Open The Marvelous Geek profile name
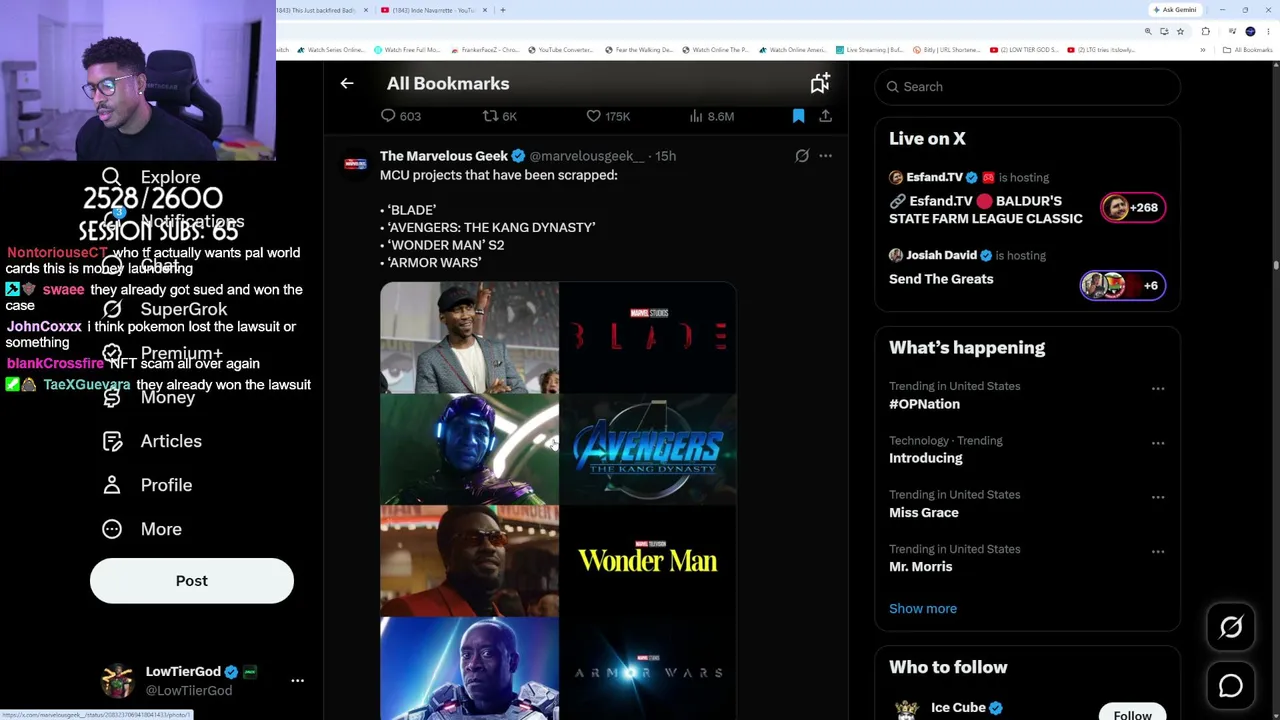The width and height of the screenshot is (1280, 720). pyautogui.click(x=444, y=156)
